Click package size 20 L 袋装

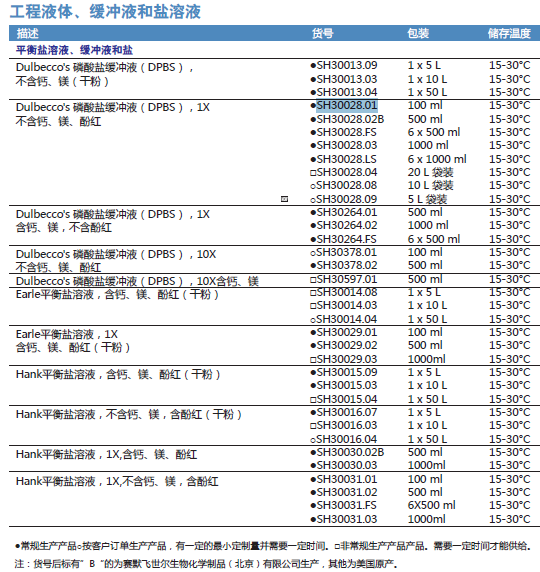(431, 172)
